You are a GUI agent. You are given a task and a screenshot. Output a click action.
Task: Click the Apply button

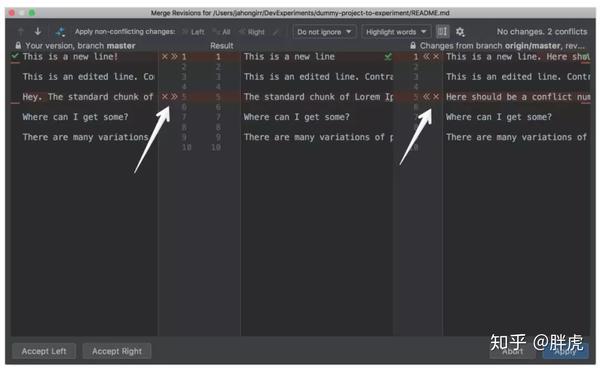coord(566,351)
